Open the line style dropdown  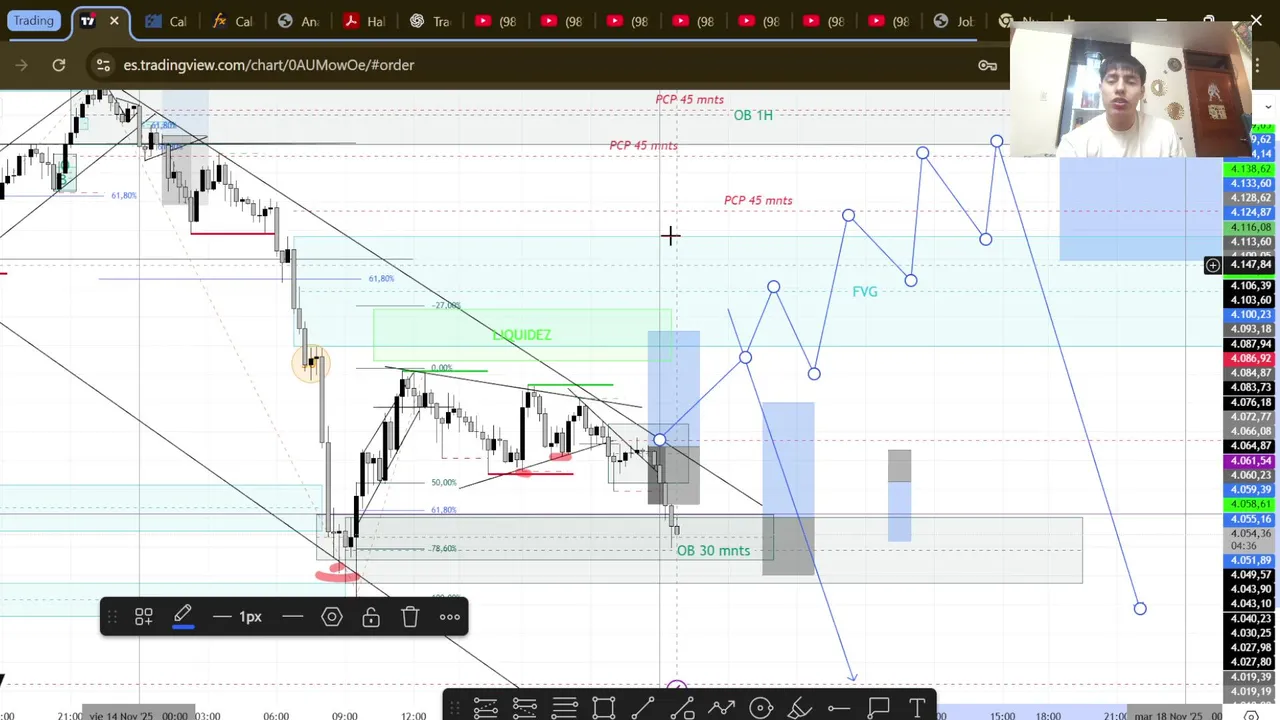coord(292,617)
